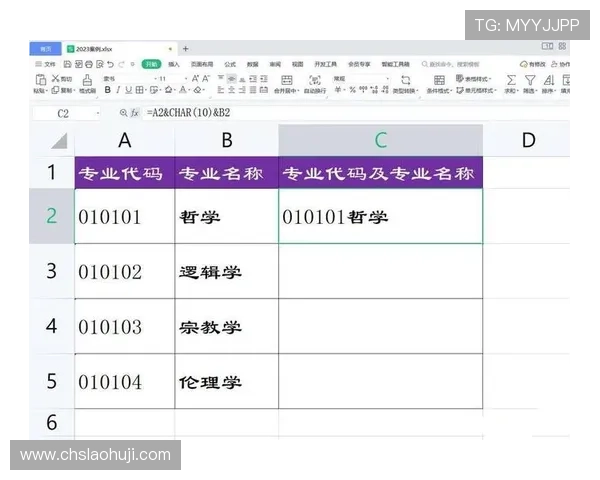Click the Auto wrap text (自动换行) icon

coord(315,80)
